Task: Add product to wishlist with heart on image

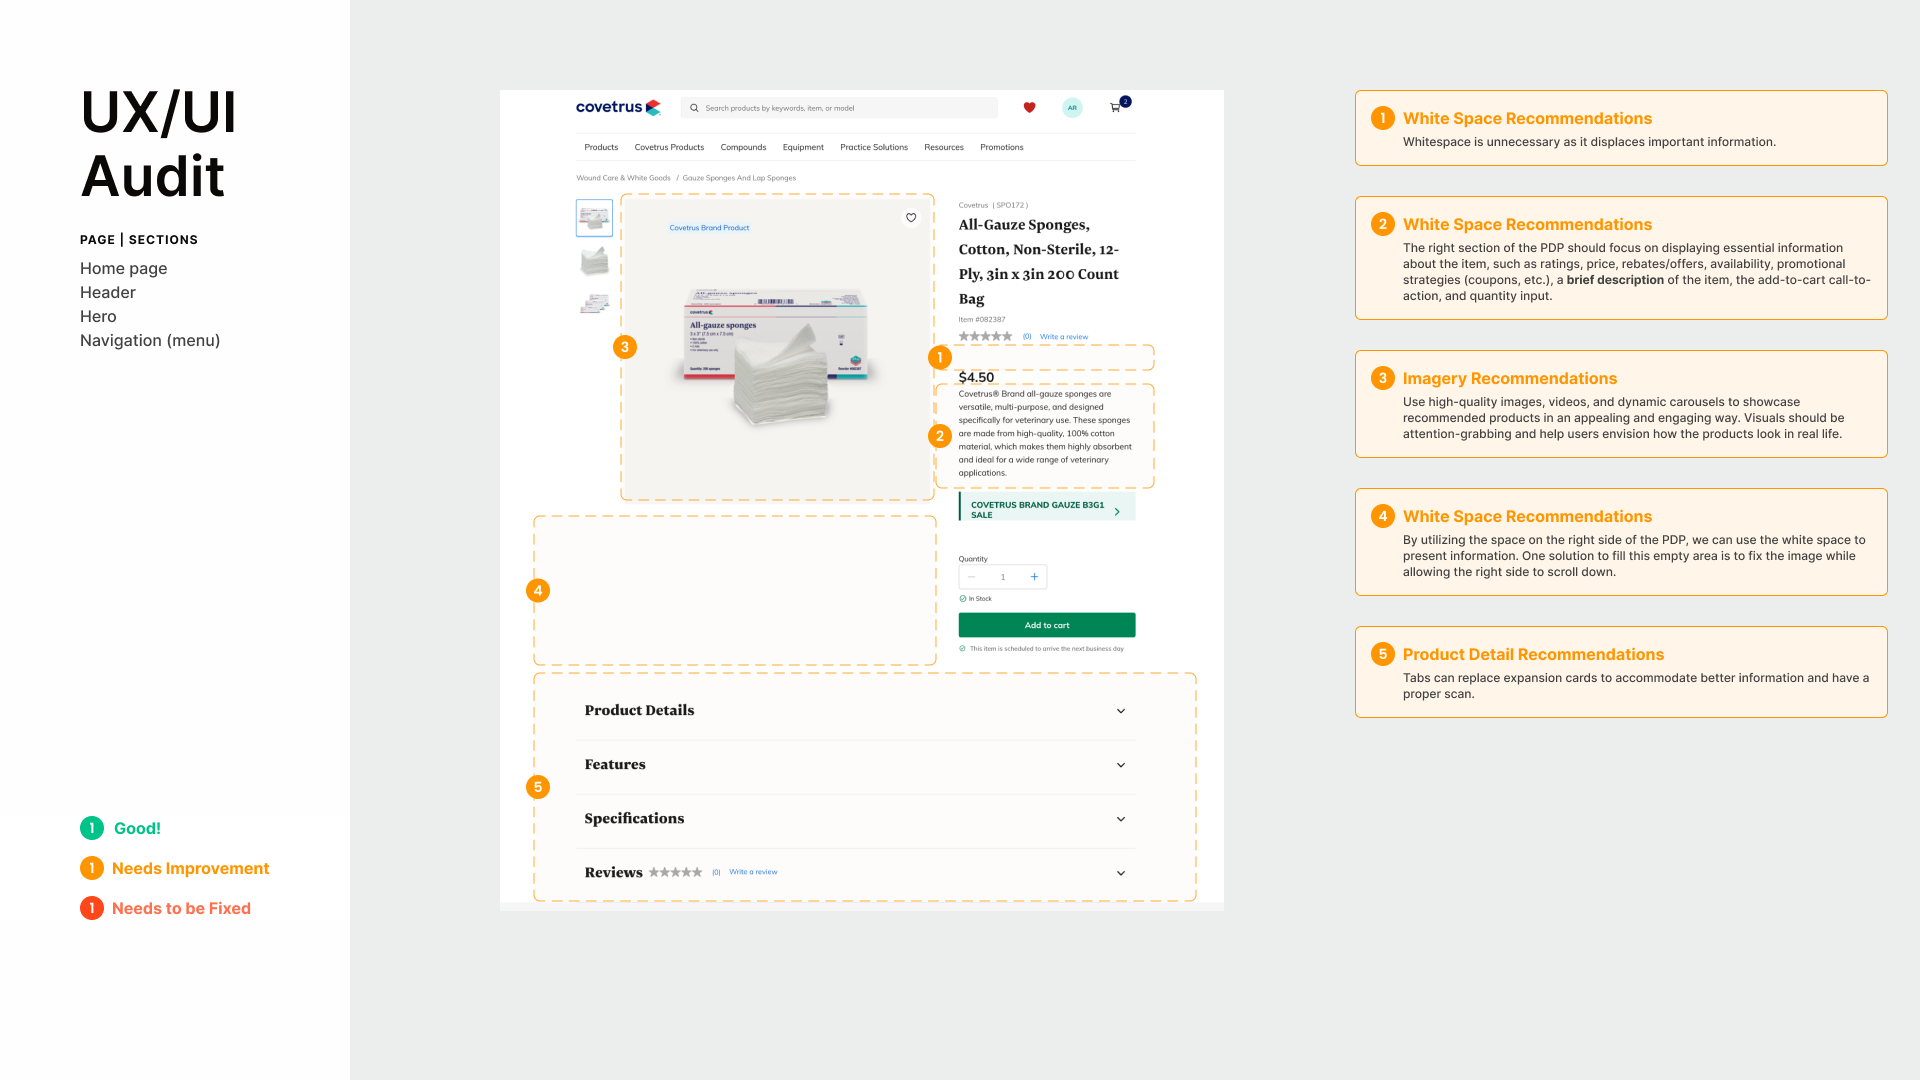Action: (x=911, y=217)
